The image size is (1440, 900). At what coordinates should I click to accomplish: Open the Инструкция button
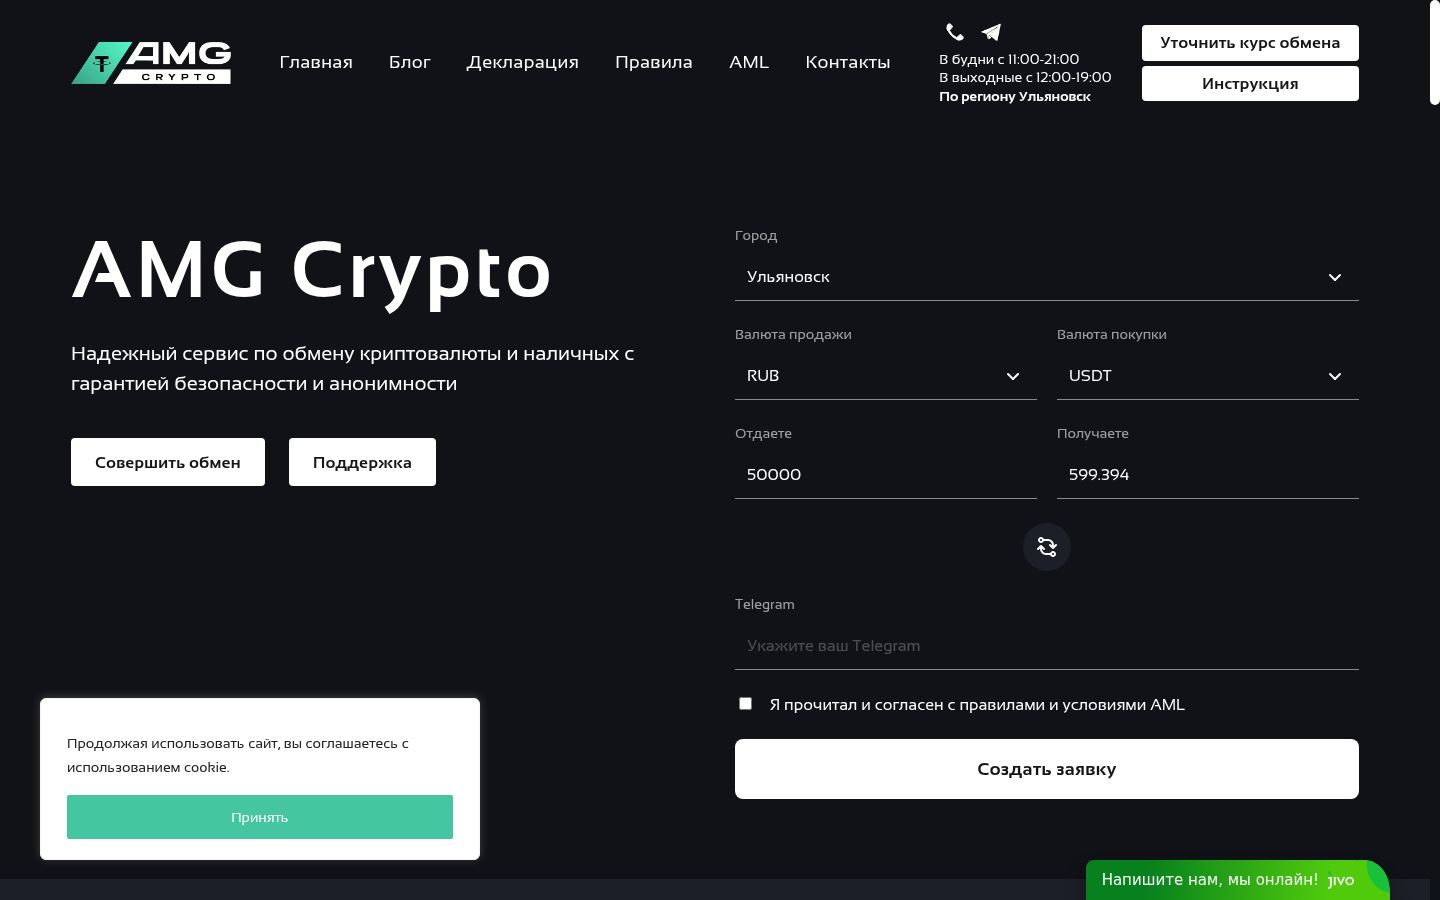click(1250, 84)
